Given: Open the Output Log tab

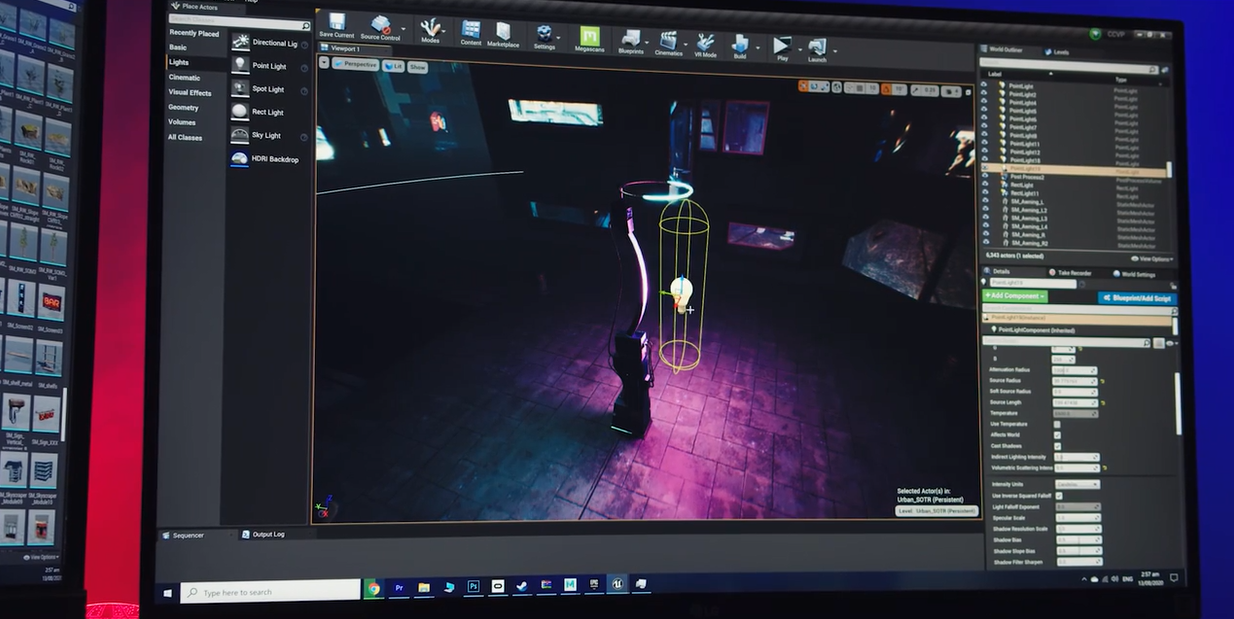Looking at the screenshot, I should 264,534.
